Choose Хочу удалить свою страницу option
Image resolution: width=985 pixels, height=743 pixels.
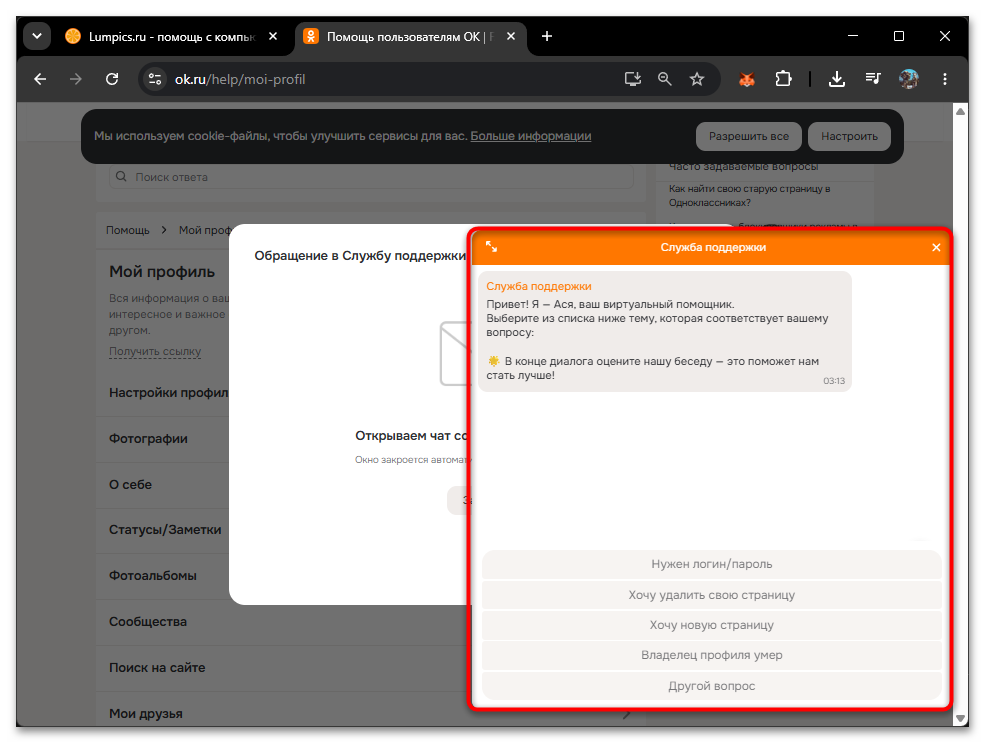pyautogui.click(x=711, y=595)
